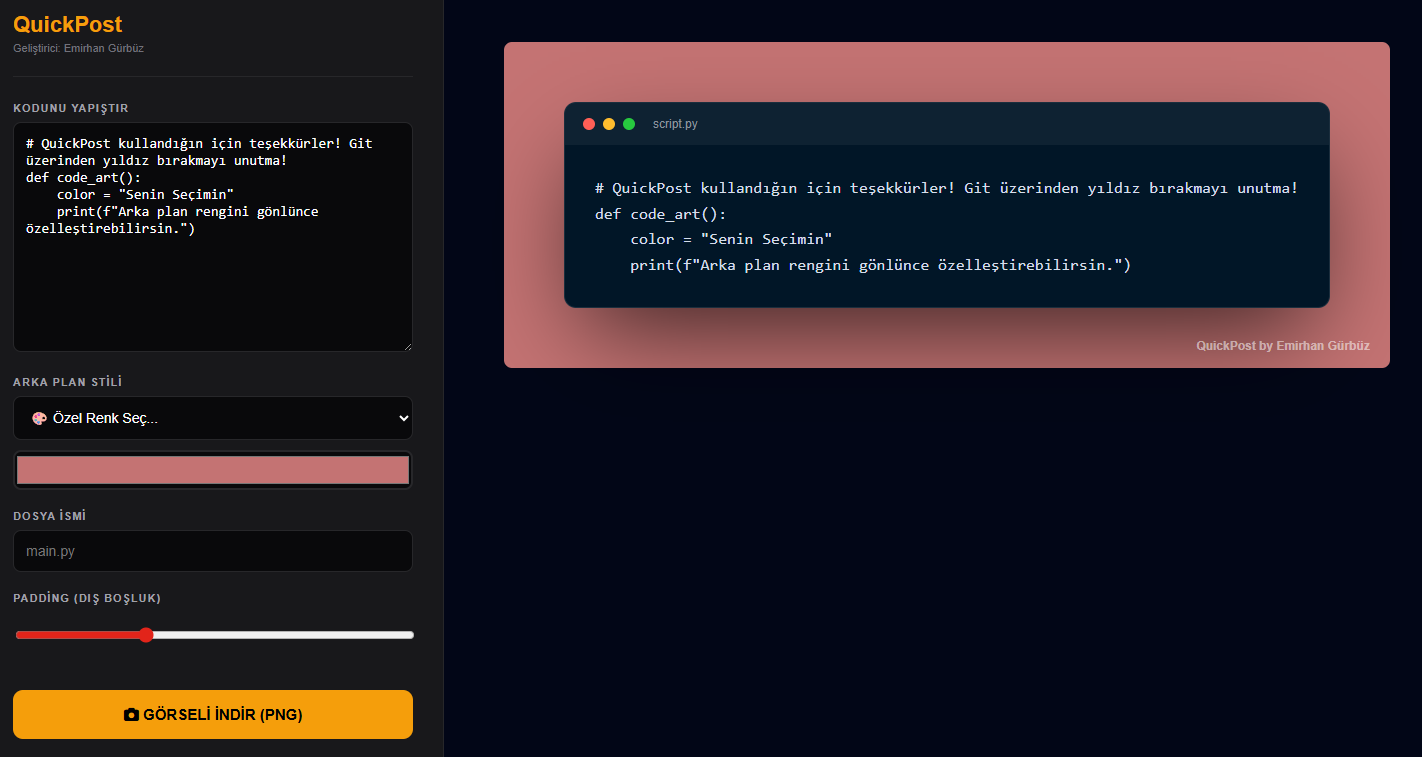Click the red dot in code window header
The width and height of the screenshot is (1422, 757).
589,124
